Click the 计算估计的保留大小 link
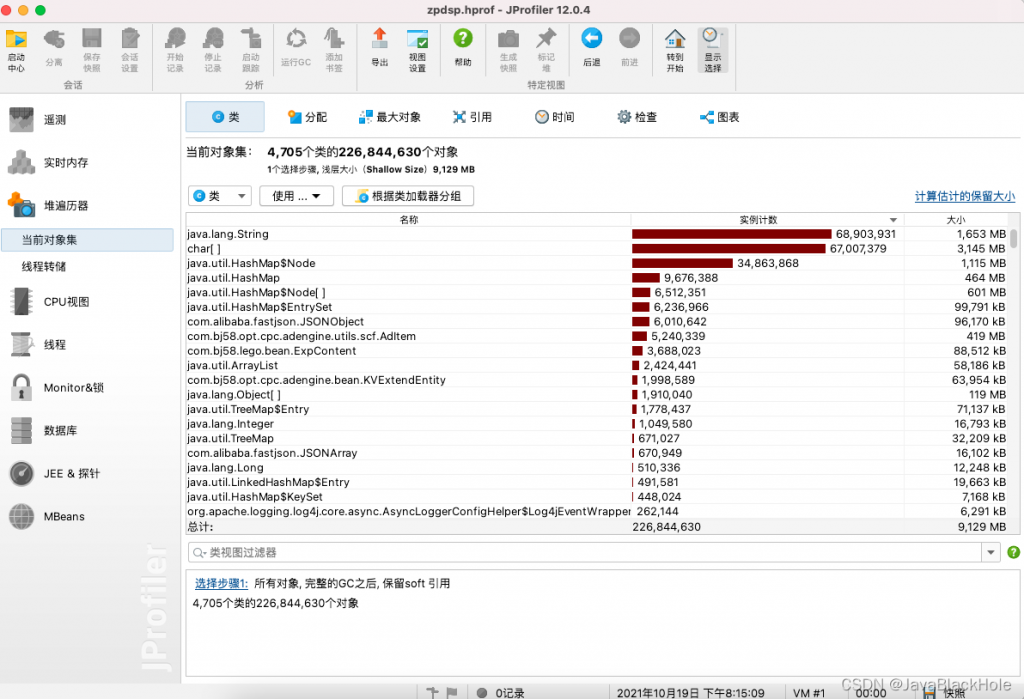This screenshot has height=699, width=1024. click(965, 196)
